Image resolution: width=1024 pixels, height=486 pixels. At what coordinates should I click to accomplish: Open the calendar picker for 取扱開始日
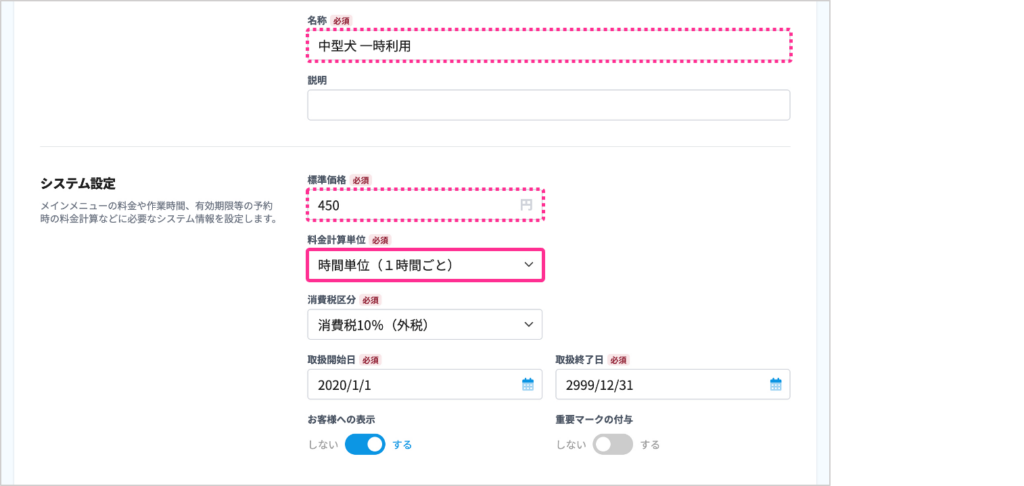(527, 384)
